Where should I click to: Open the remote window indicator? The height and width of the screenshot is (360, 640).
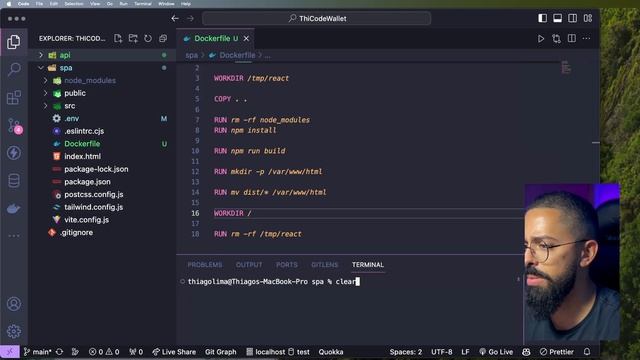(x=10, y=351)
